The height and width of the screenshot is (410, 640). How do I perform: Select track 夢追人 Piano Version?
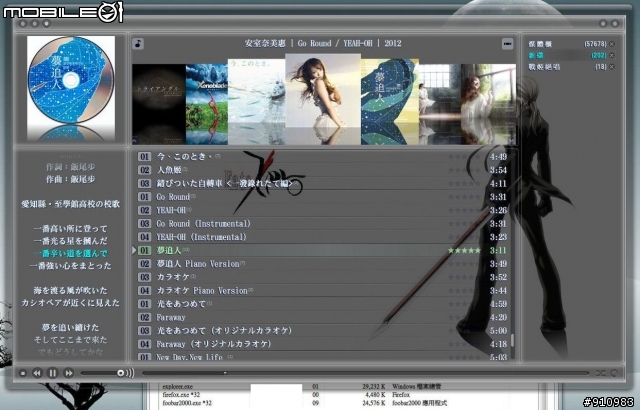322,264
